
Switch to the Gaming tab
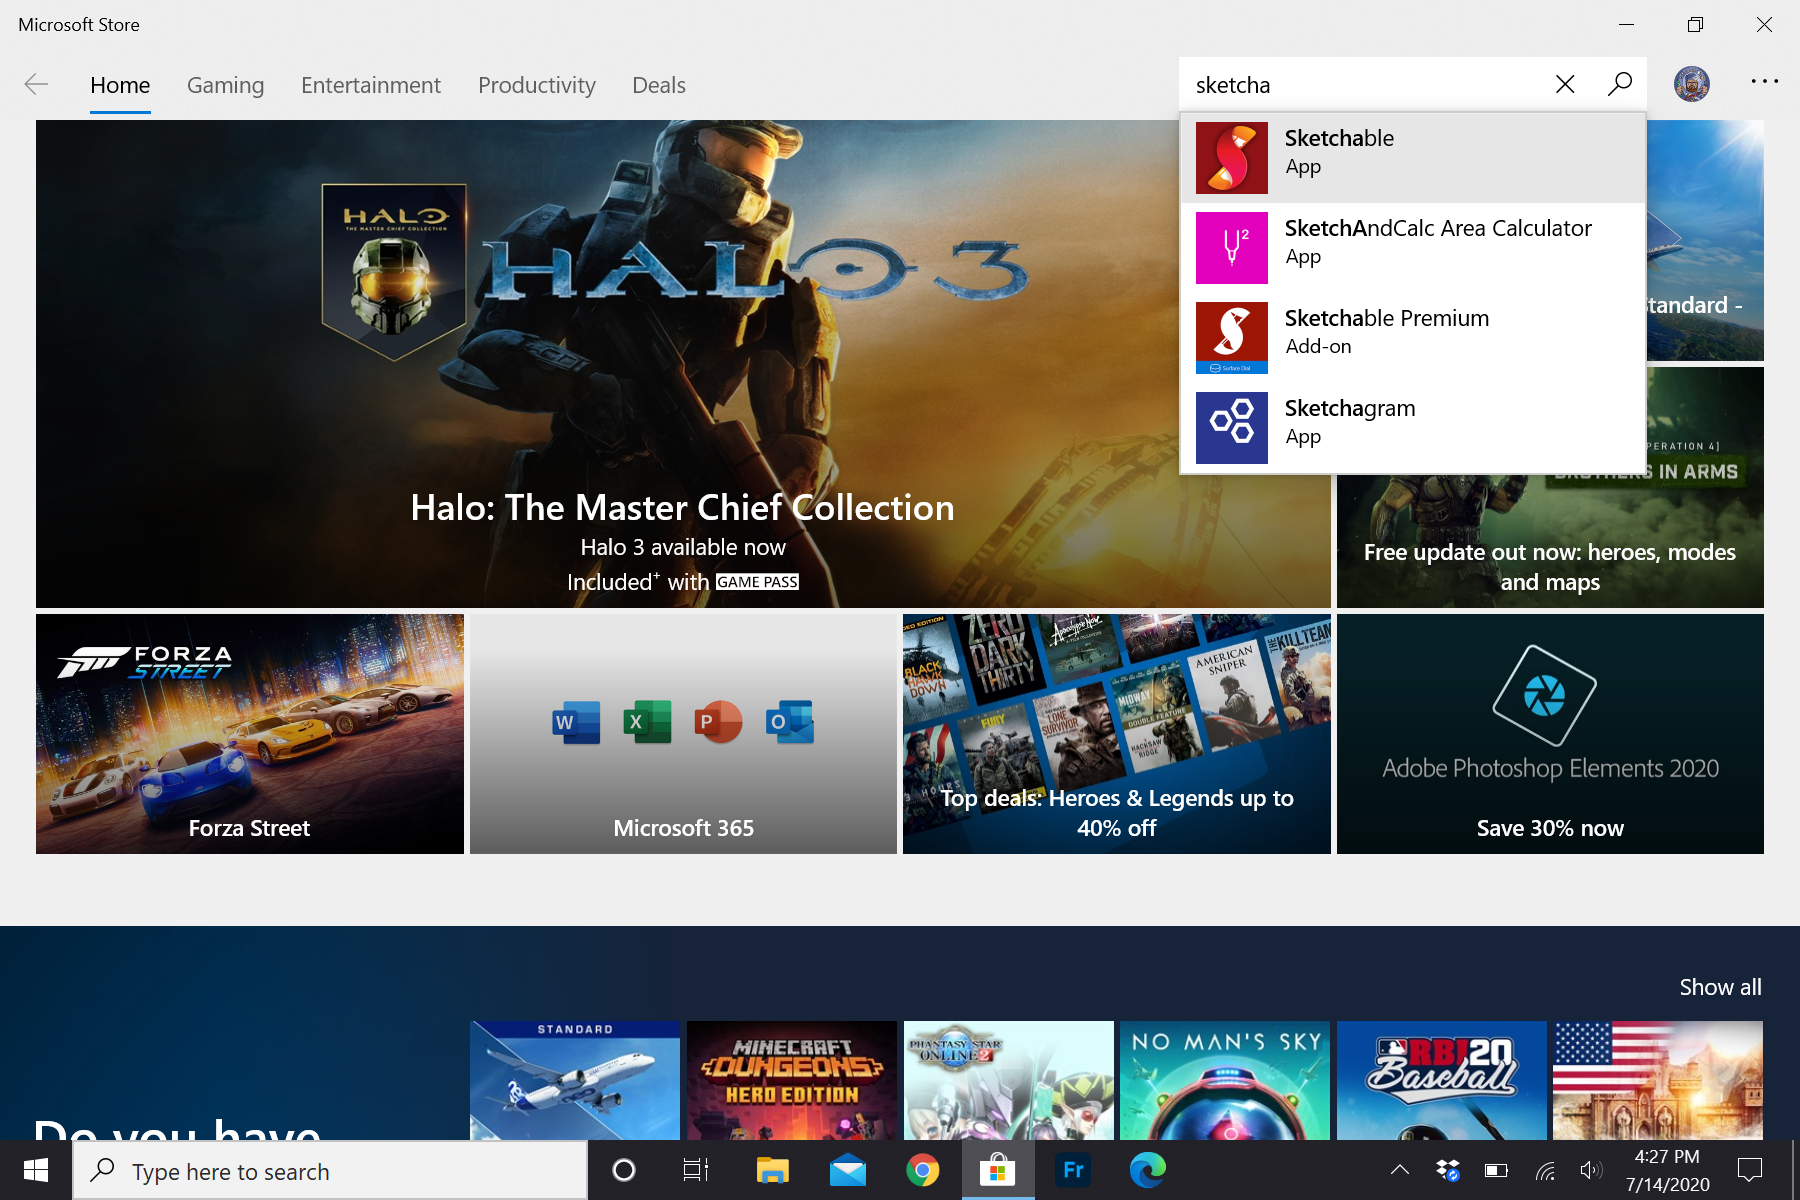(x=226, y=86)
